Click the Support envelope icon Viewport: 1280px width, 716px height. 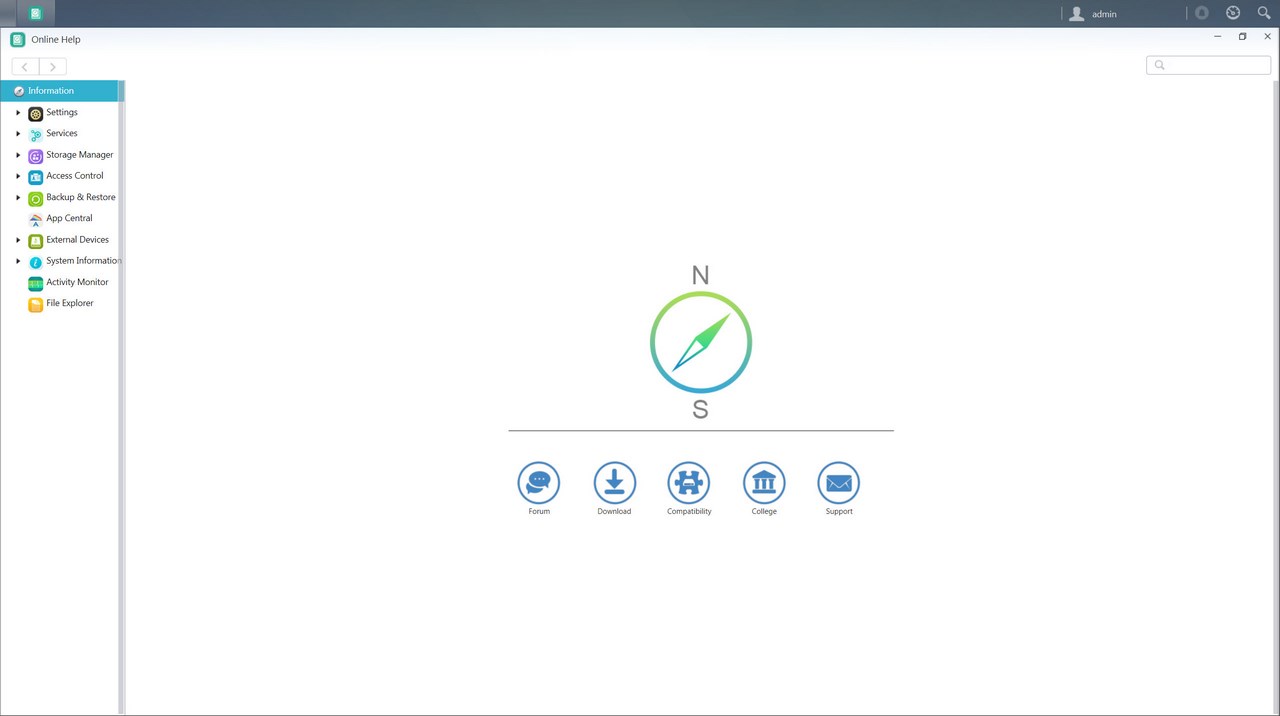click(x=839, y=483)
